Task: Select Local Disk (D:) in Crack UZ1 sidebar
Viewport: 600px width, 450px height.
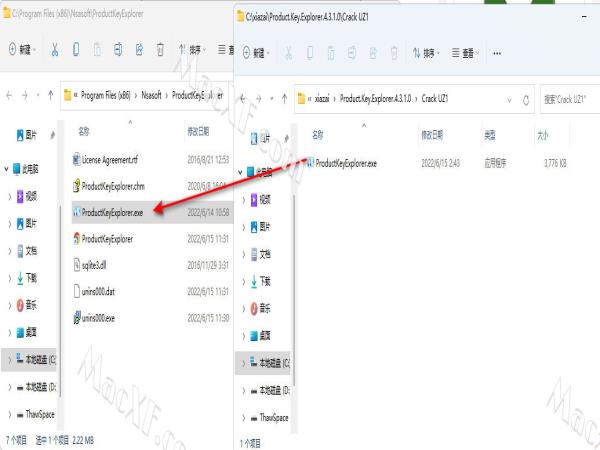Action: [x=270, y=390]
